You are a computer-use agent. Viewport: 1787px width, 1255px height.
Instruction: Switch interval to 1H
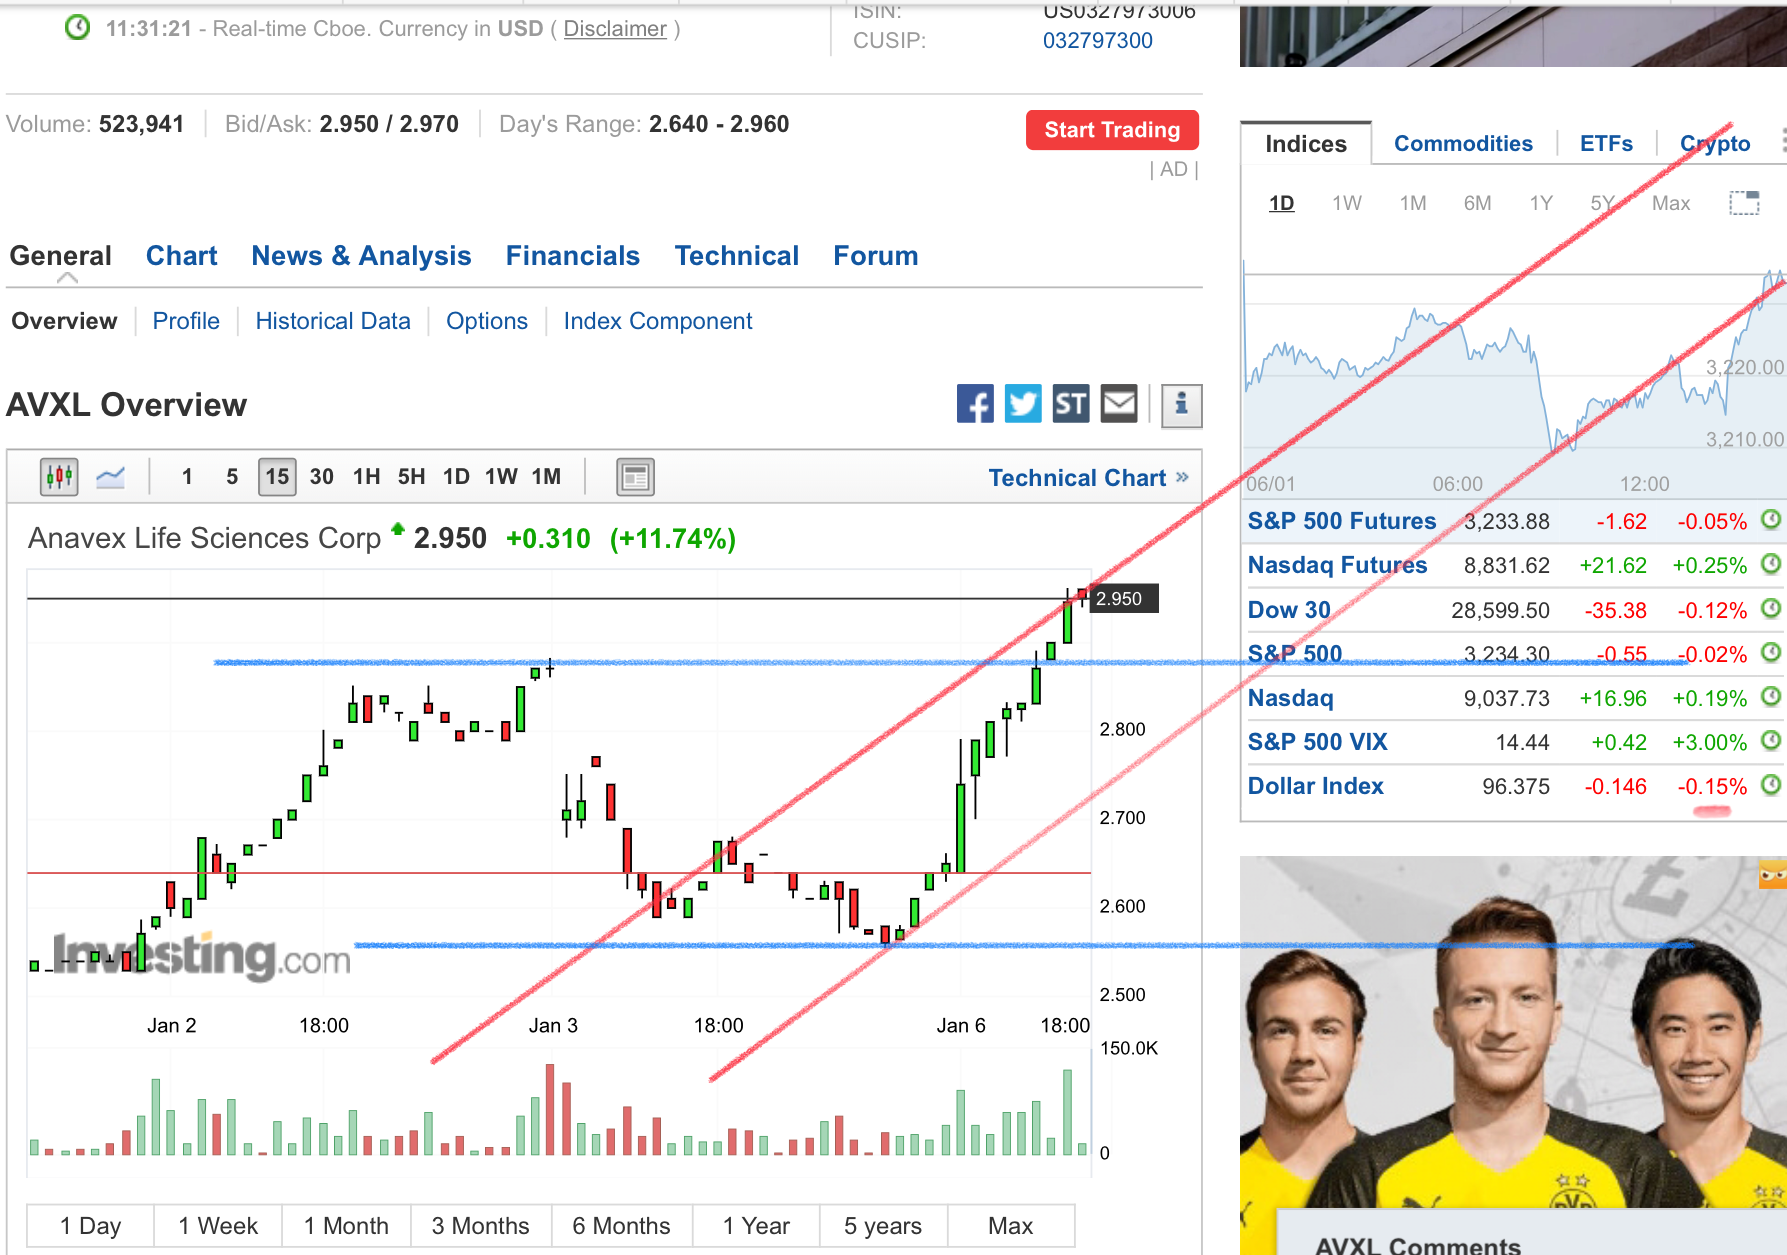366,477
